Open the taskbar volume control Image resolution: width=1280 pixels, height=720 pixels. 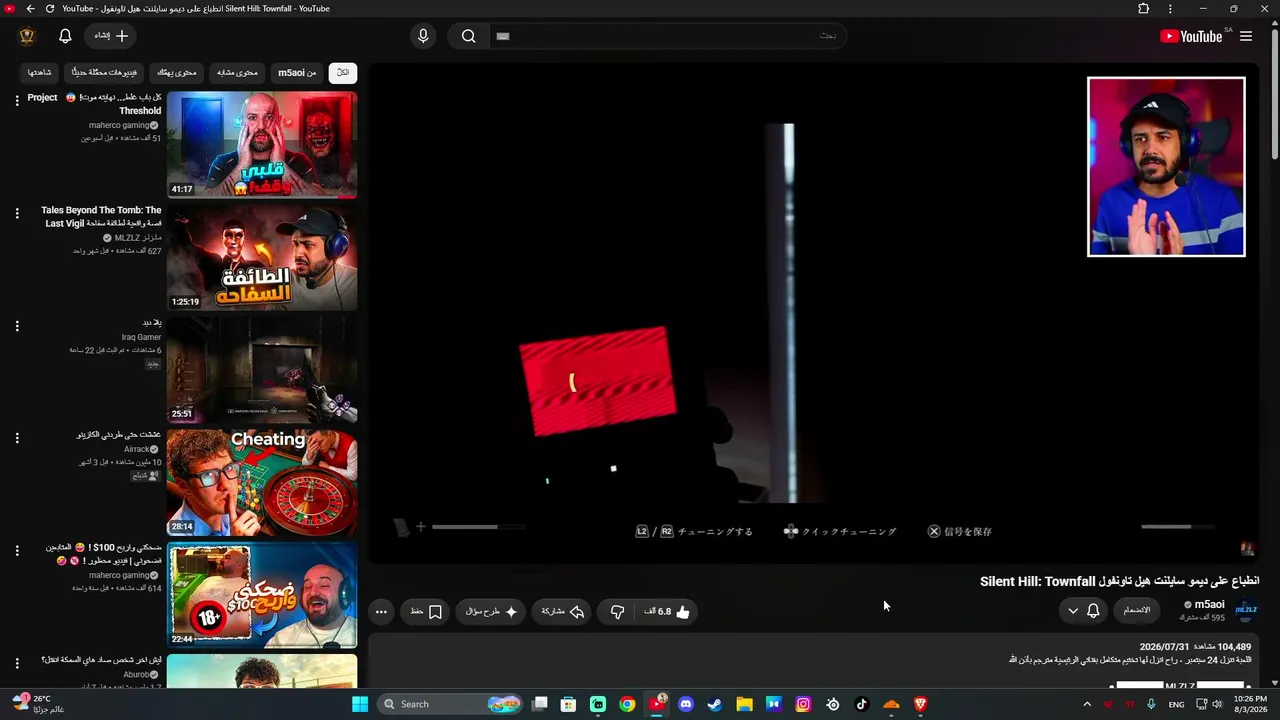[1217, 704]
